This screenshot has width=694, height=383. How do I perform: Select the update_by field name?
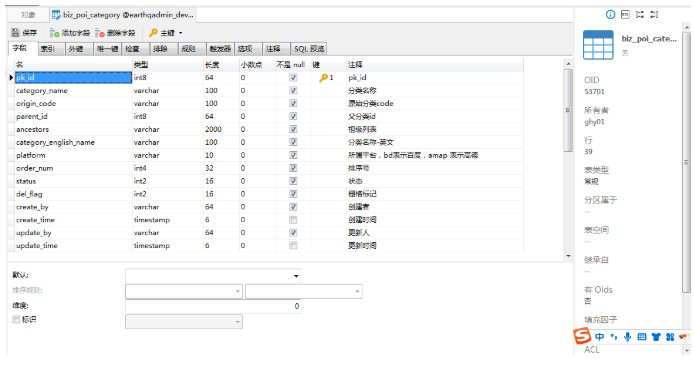click(34, 232)
